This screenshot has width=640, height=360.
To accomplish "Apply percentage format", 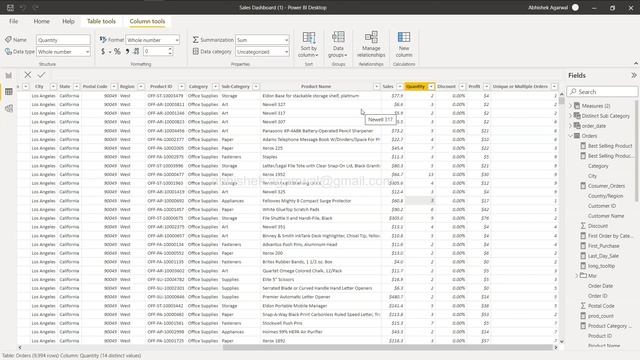I will coord(117,51).
